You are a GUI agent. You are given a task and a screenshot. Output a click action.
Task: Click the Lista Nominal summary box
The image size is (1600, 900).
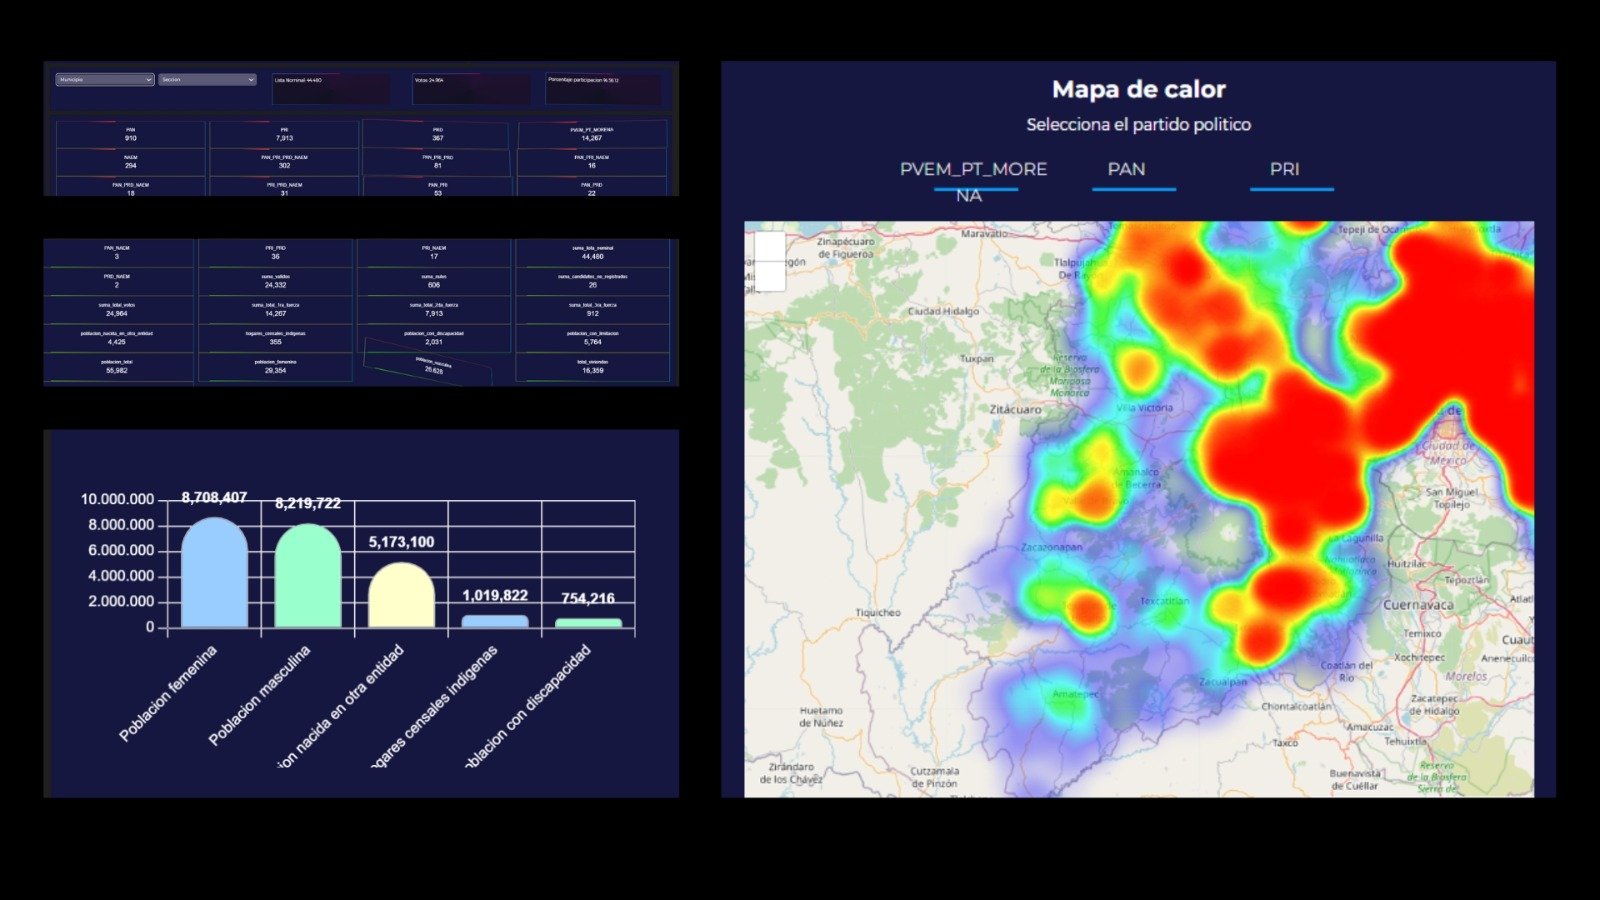click(x=331, y=88)
